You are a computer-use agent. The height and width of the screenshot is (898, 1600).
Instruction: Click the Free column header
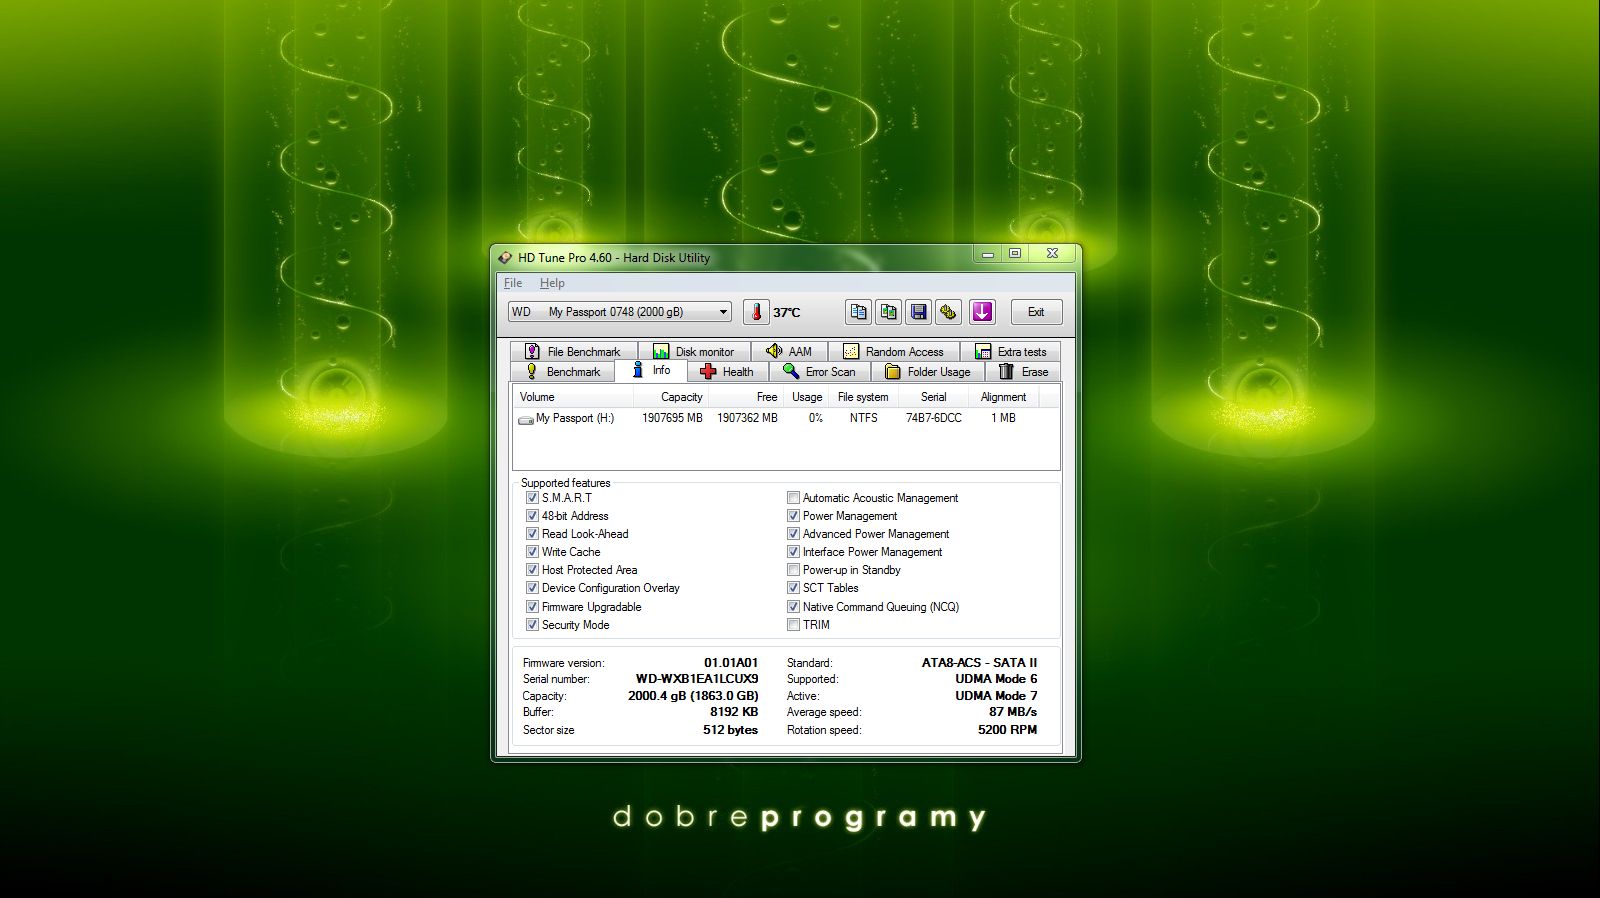click(746, 397)
